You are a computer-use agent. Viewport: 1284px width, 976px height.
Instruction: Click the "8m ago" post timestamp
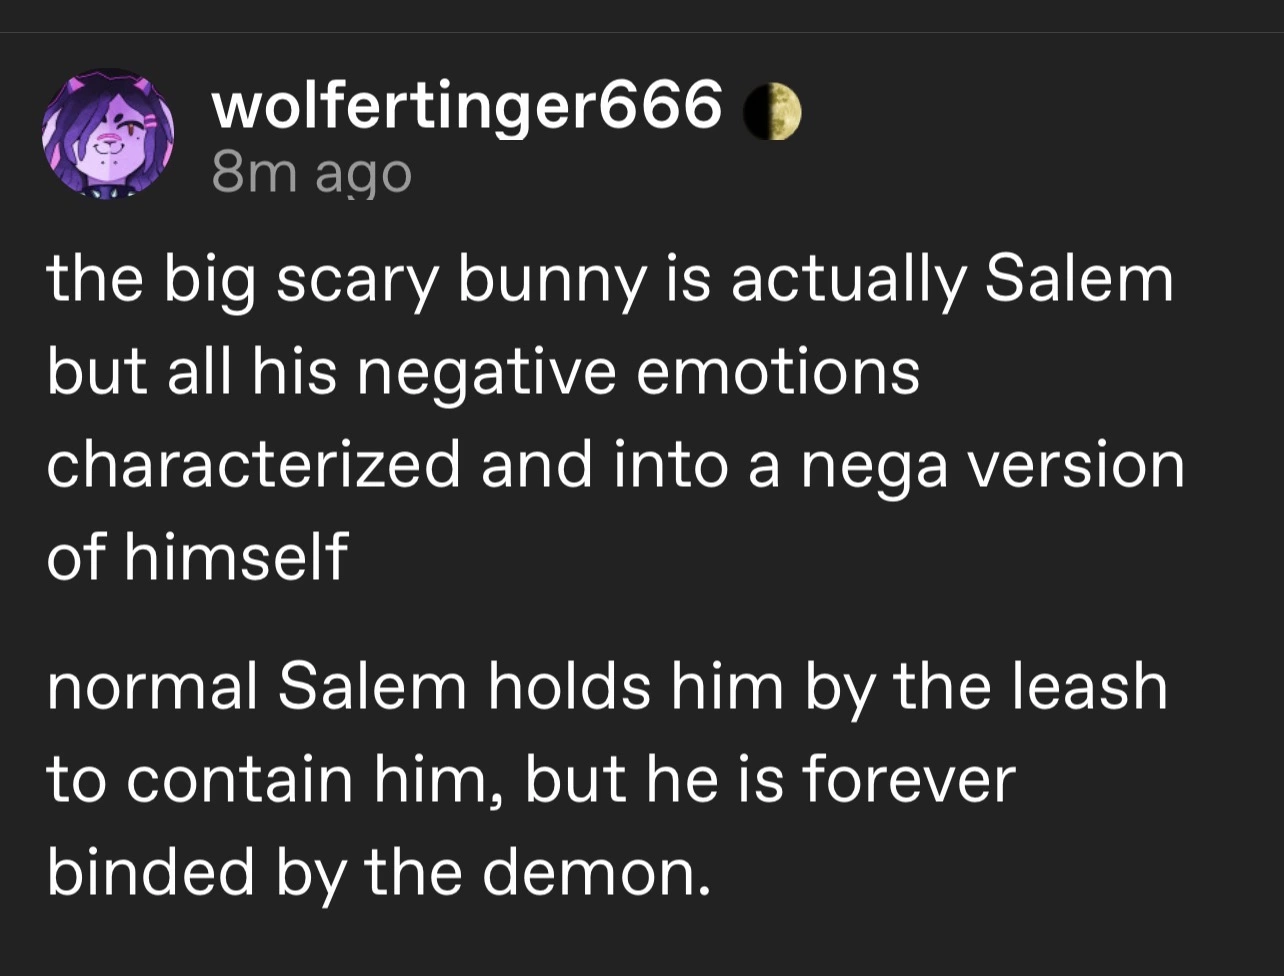point(311,175)
